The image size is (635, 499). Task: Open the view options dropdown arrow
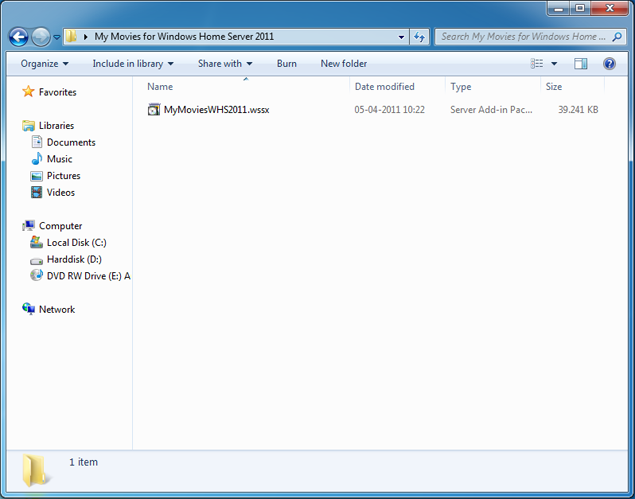click(x=554, y=64)
